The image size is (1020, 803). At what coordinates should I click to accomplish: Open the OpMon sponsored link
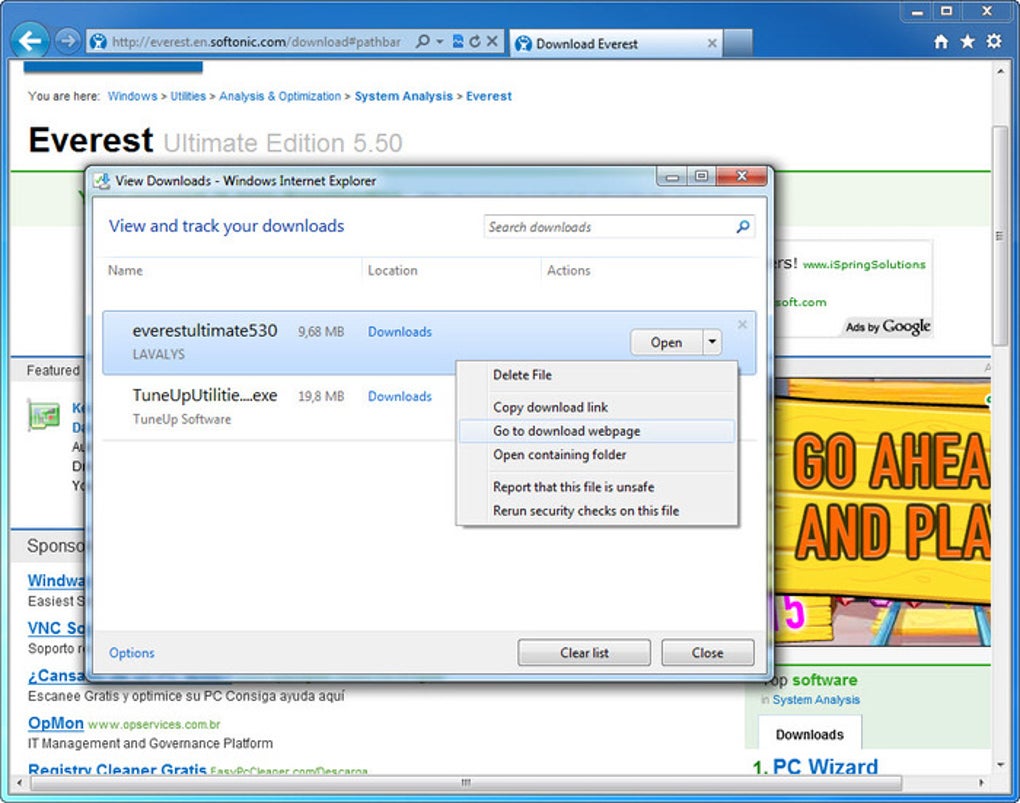point(55,723)
